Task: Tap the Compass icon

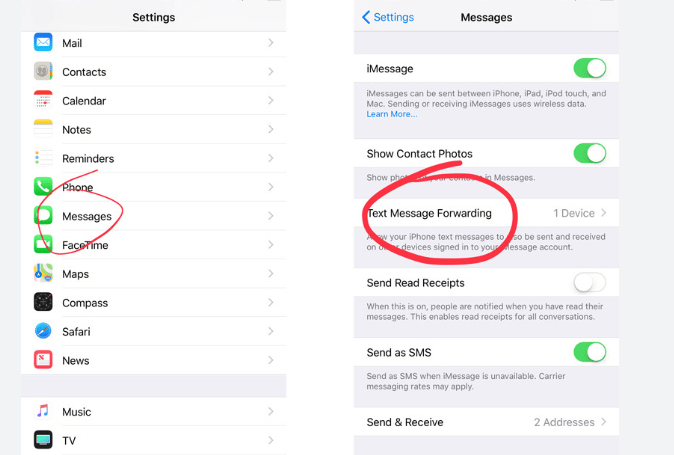Action: coord(43,303)
